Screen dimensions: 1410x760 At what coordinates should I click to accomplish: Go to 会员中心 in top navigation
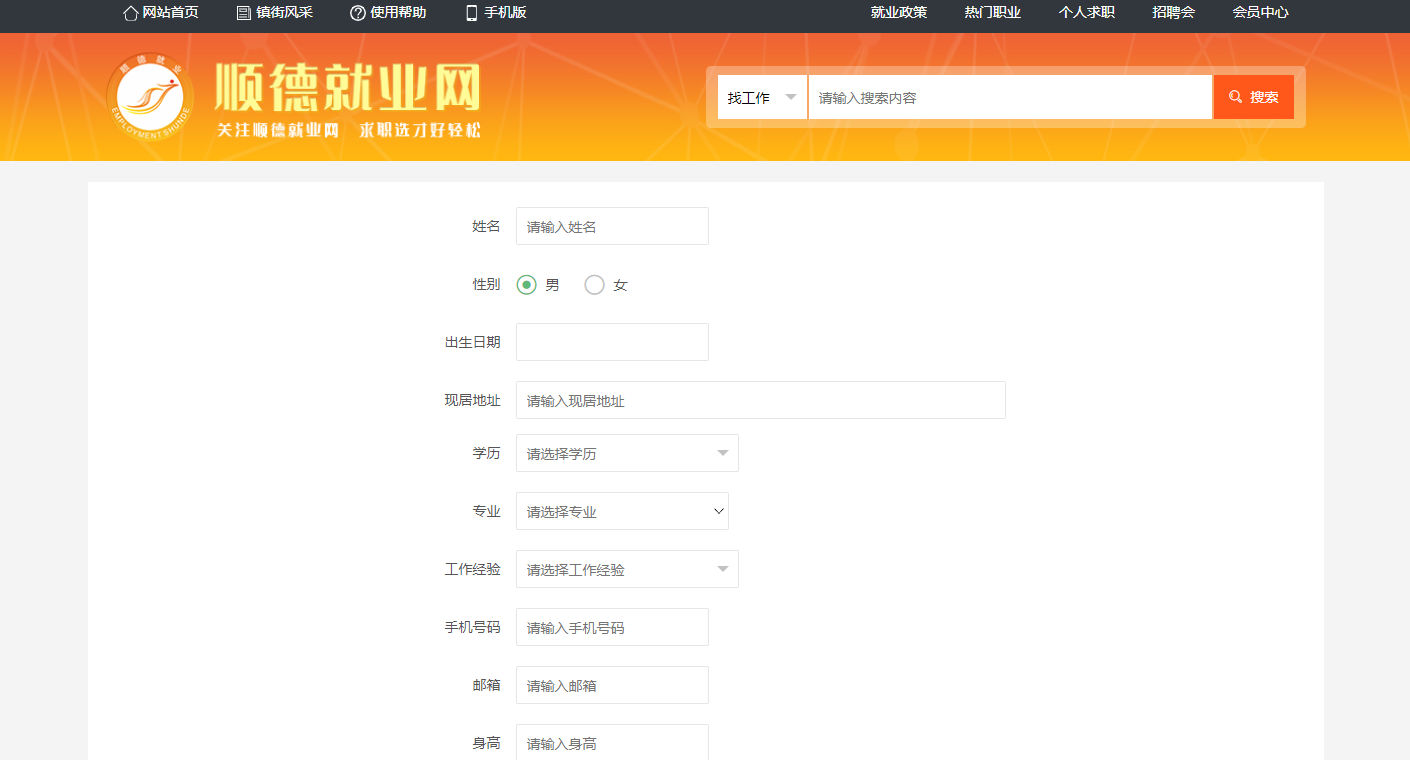point(1260,13)
